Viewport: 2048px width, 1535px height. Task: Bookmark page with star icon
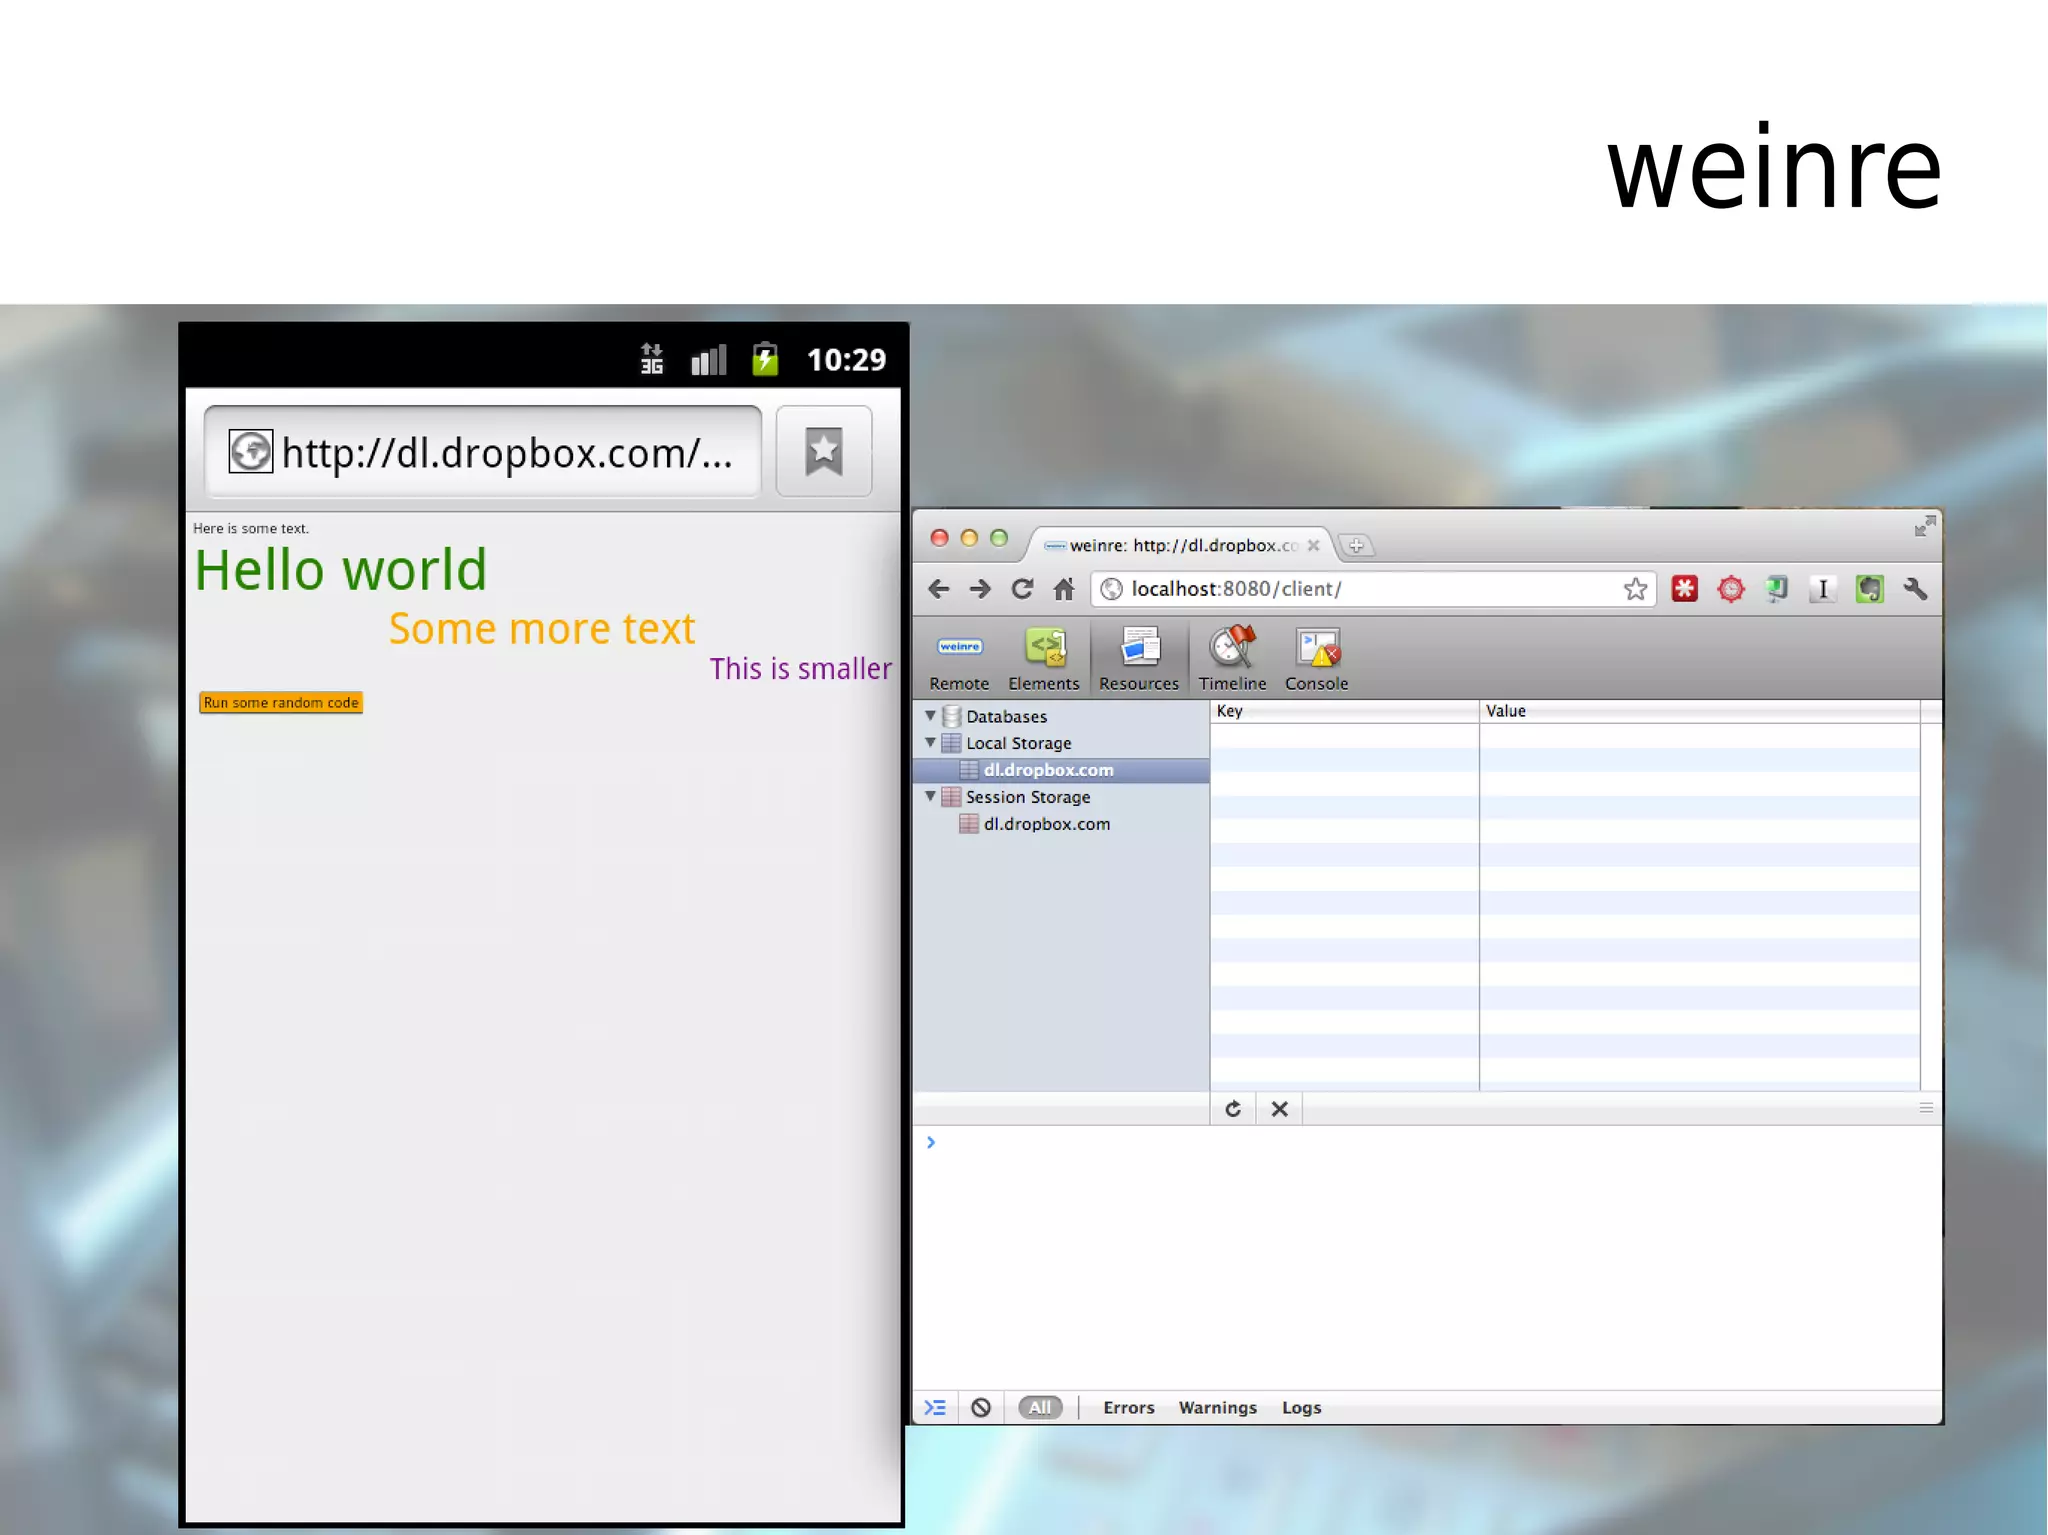coord(1635,589)
